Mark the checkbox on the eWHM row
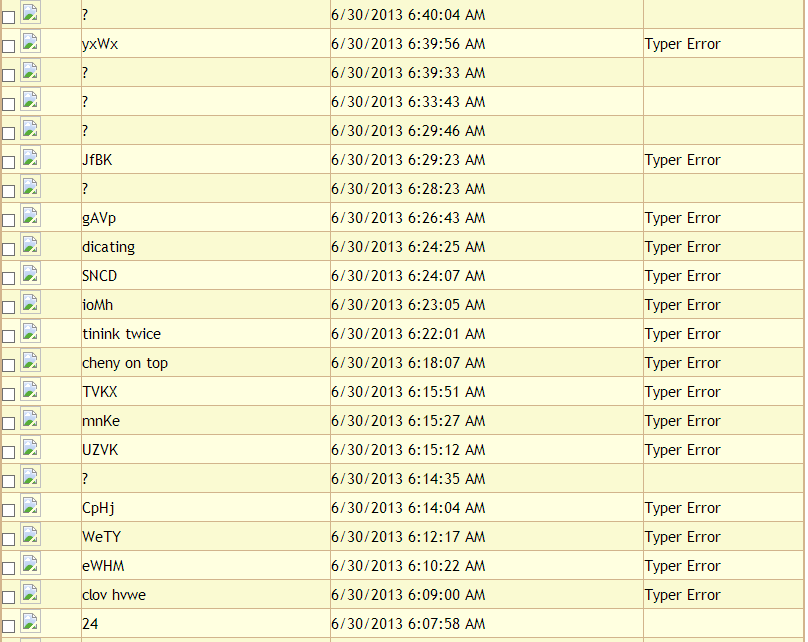 point(9,568)
